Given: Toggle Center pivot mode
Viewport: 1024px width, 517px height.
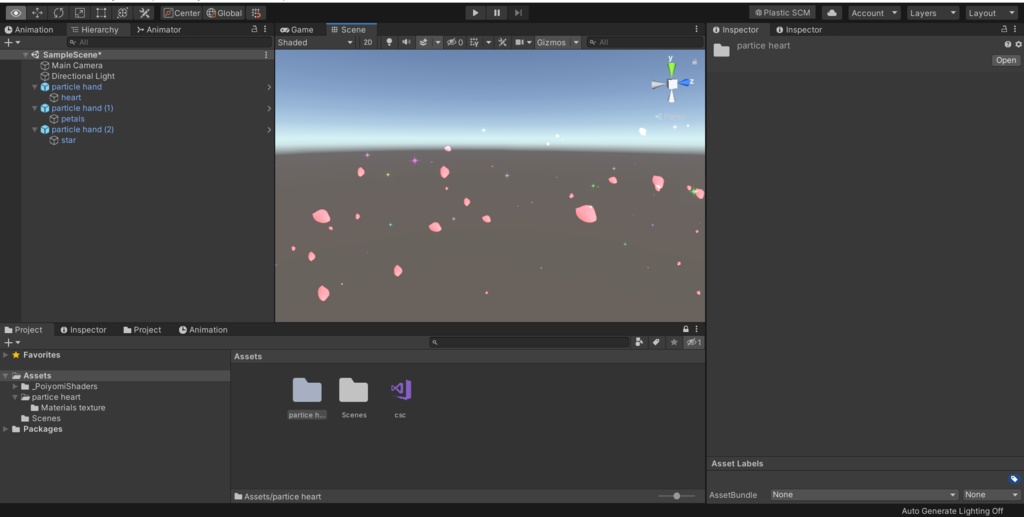Looking at the screenshot, I should point(182,13).
